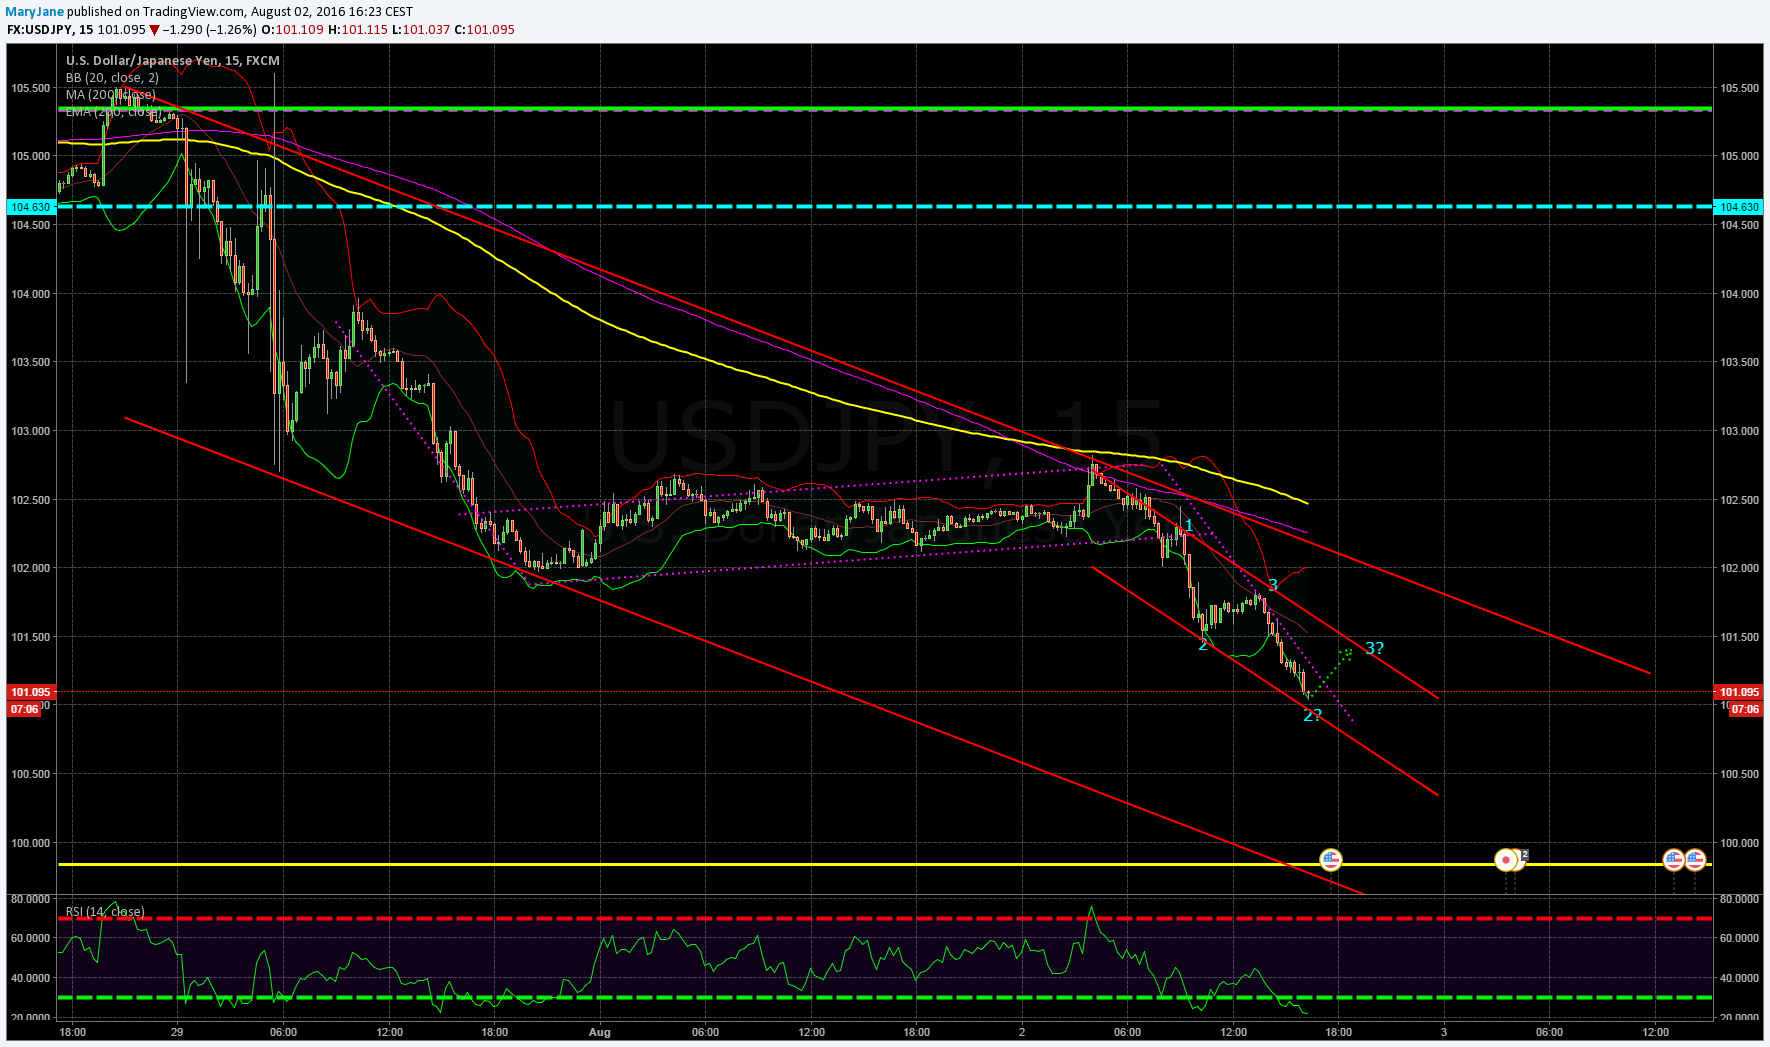Image resolution: width=1770 pixels, height=1047 pixels.
Task: Click the O:101.109 open value in header
Action: tap(294, 30)
